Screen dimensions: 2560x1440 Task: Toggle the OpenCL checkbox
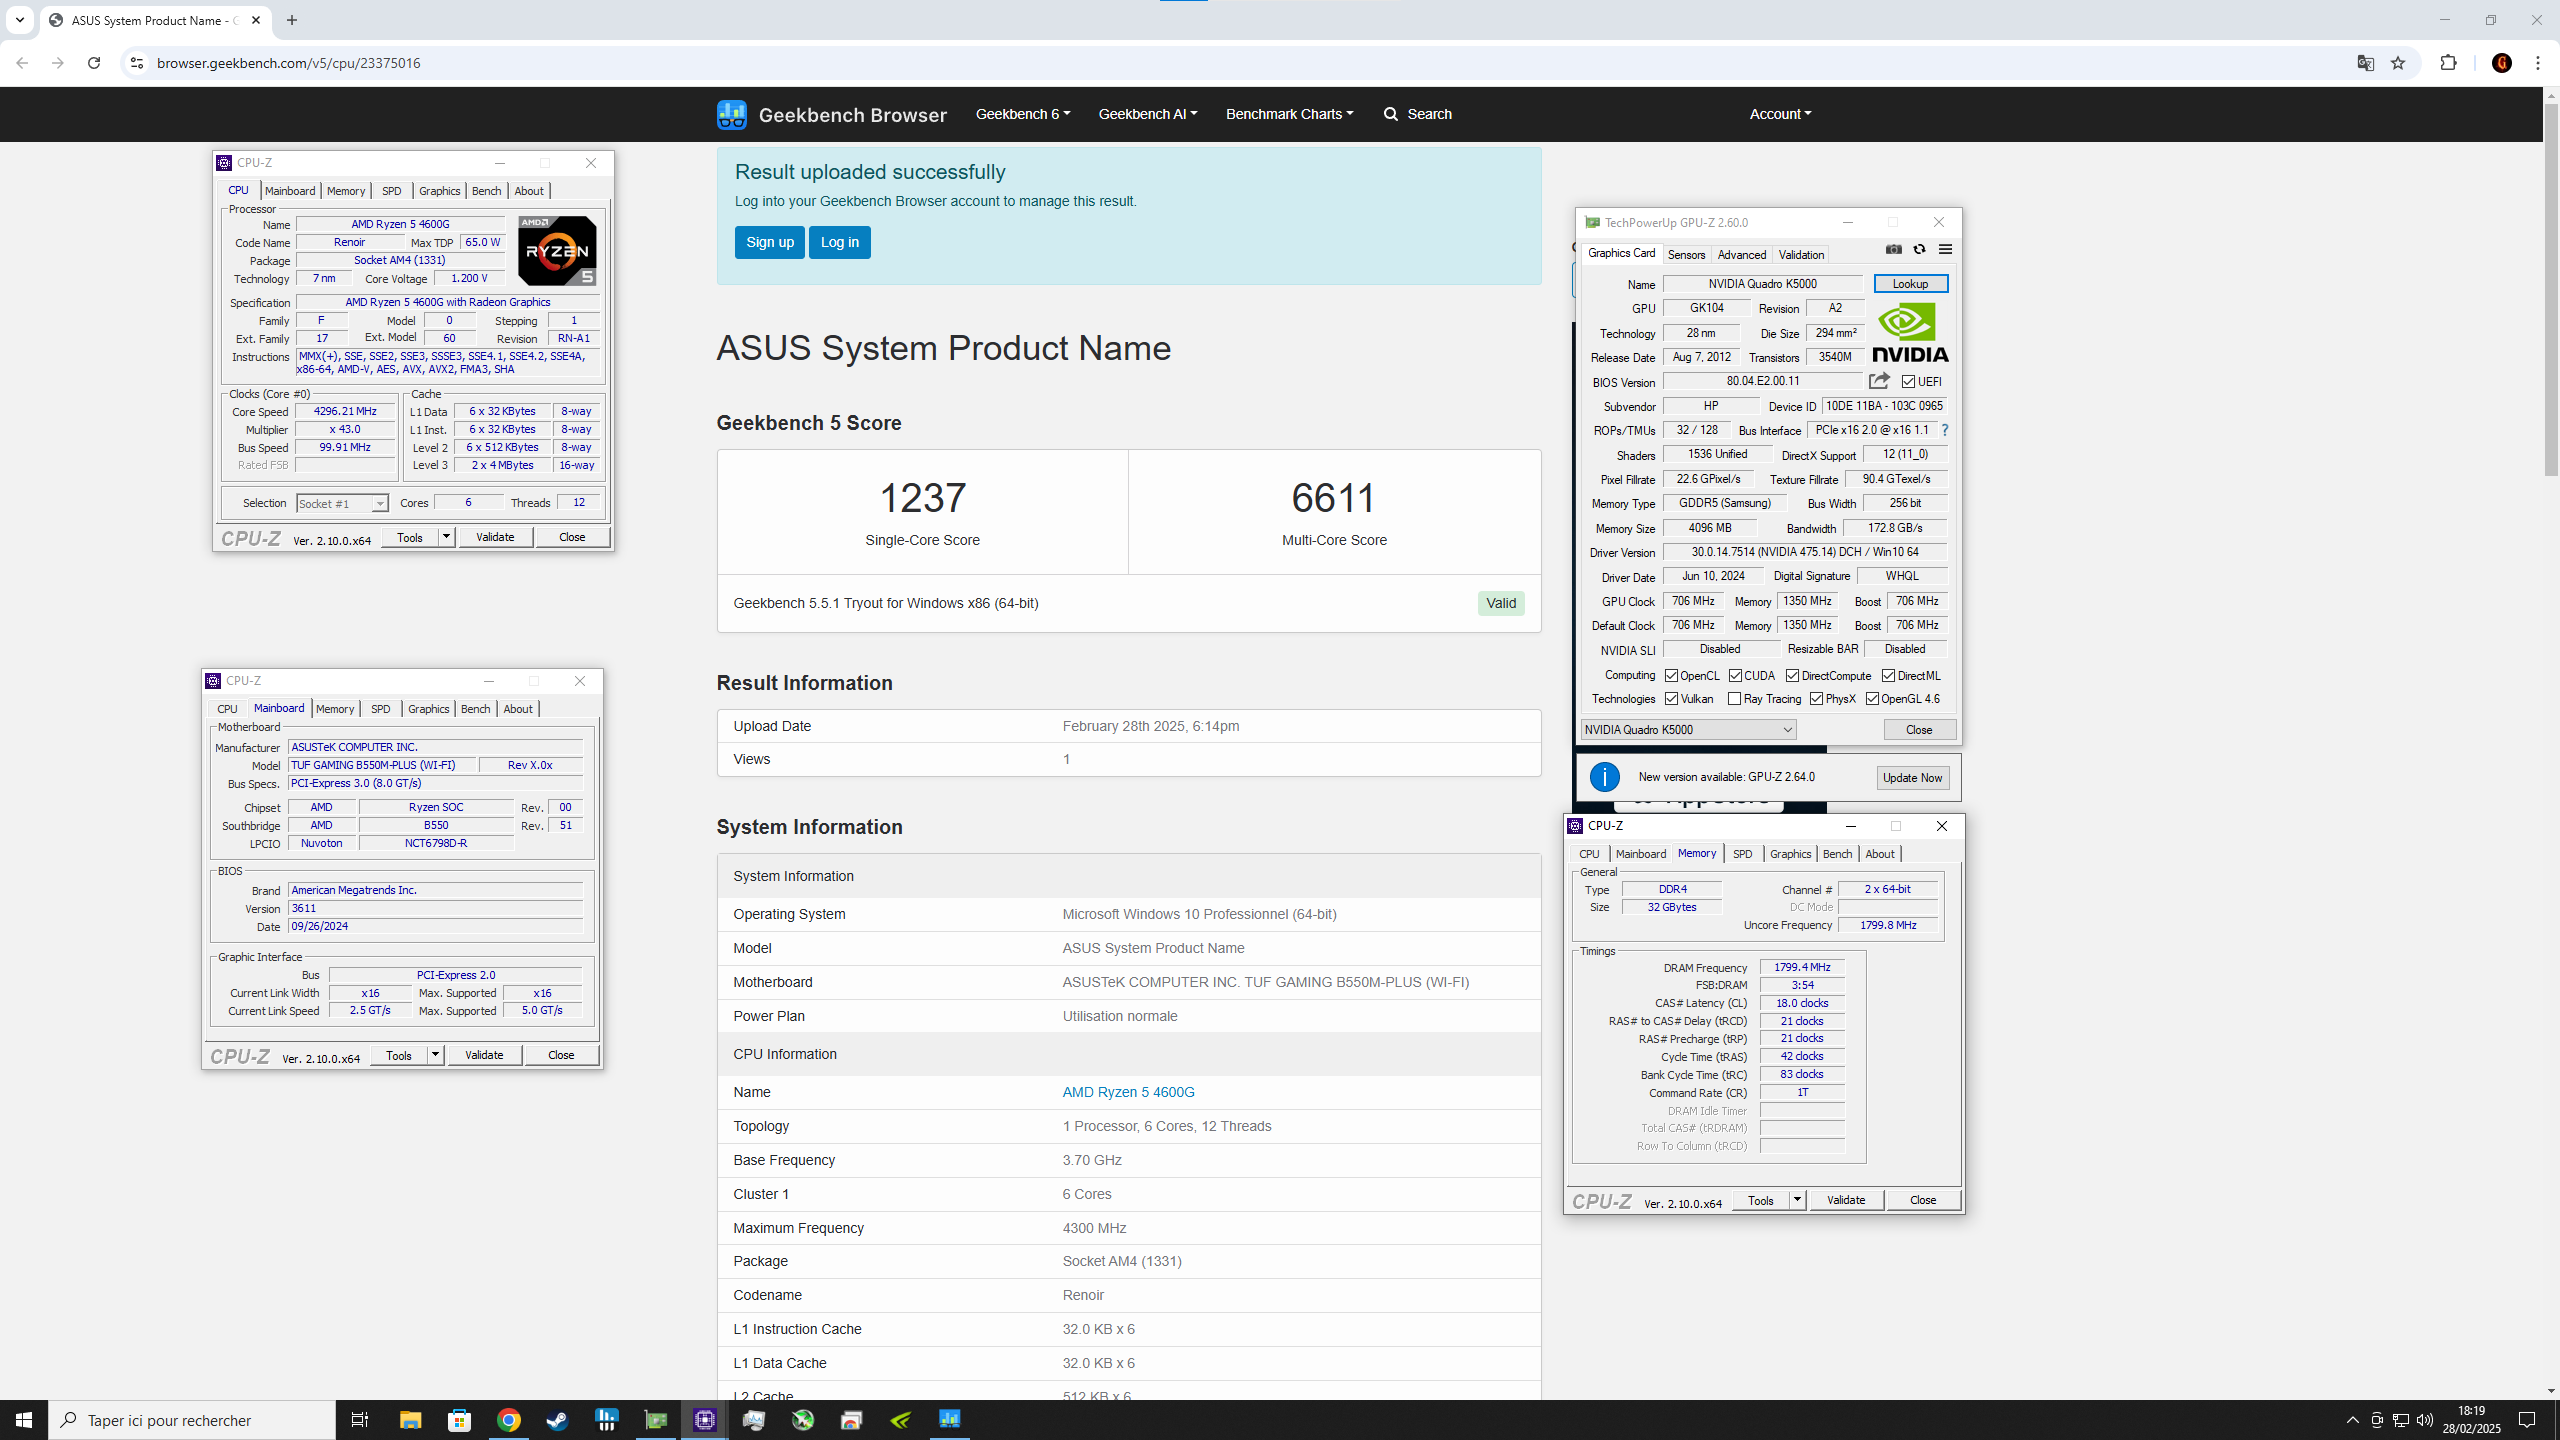pyautogui.click(x=1671, y=676)
